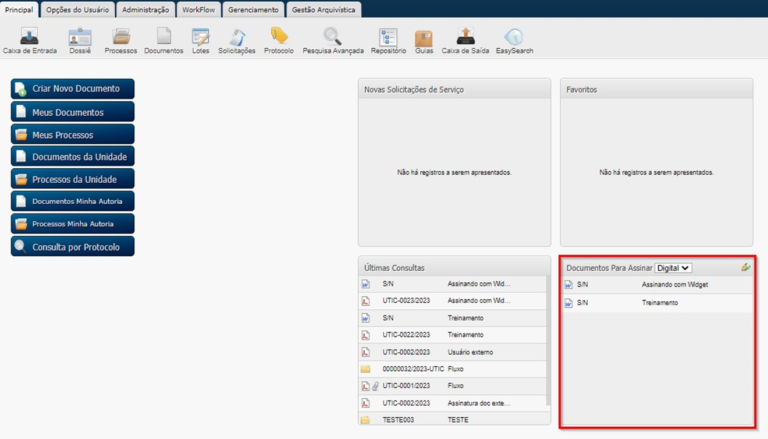The image size is (768, 439).
Task: Open the Solicitações toolbar icon
Action: click(x=237, y=37)
